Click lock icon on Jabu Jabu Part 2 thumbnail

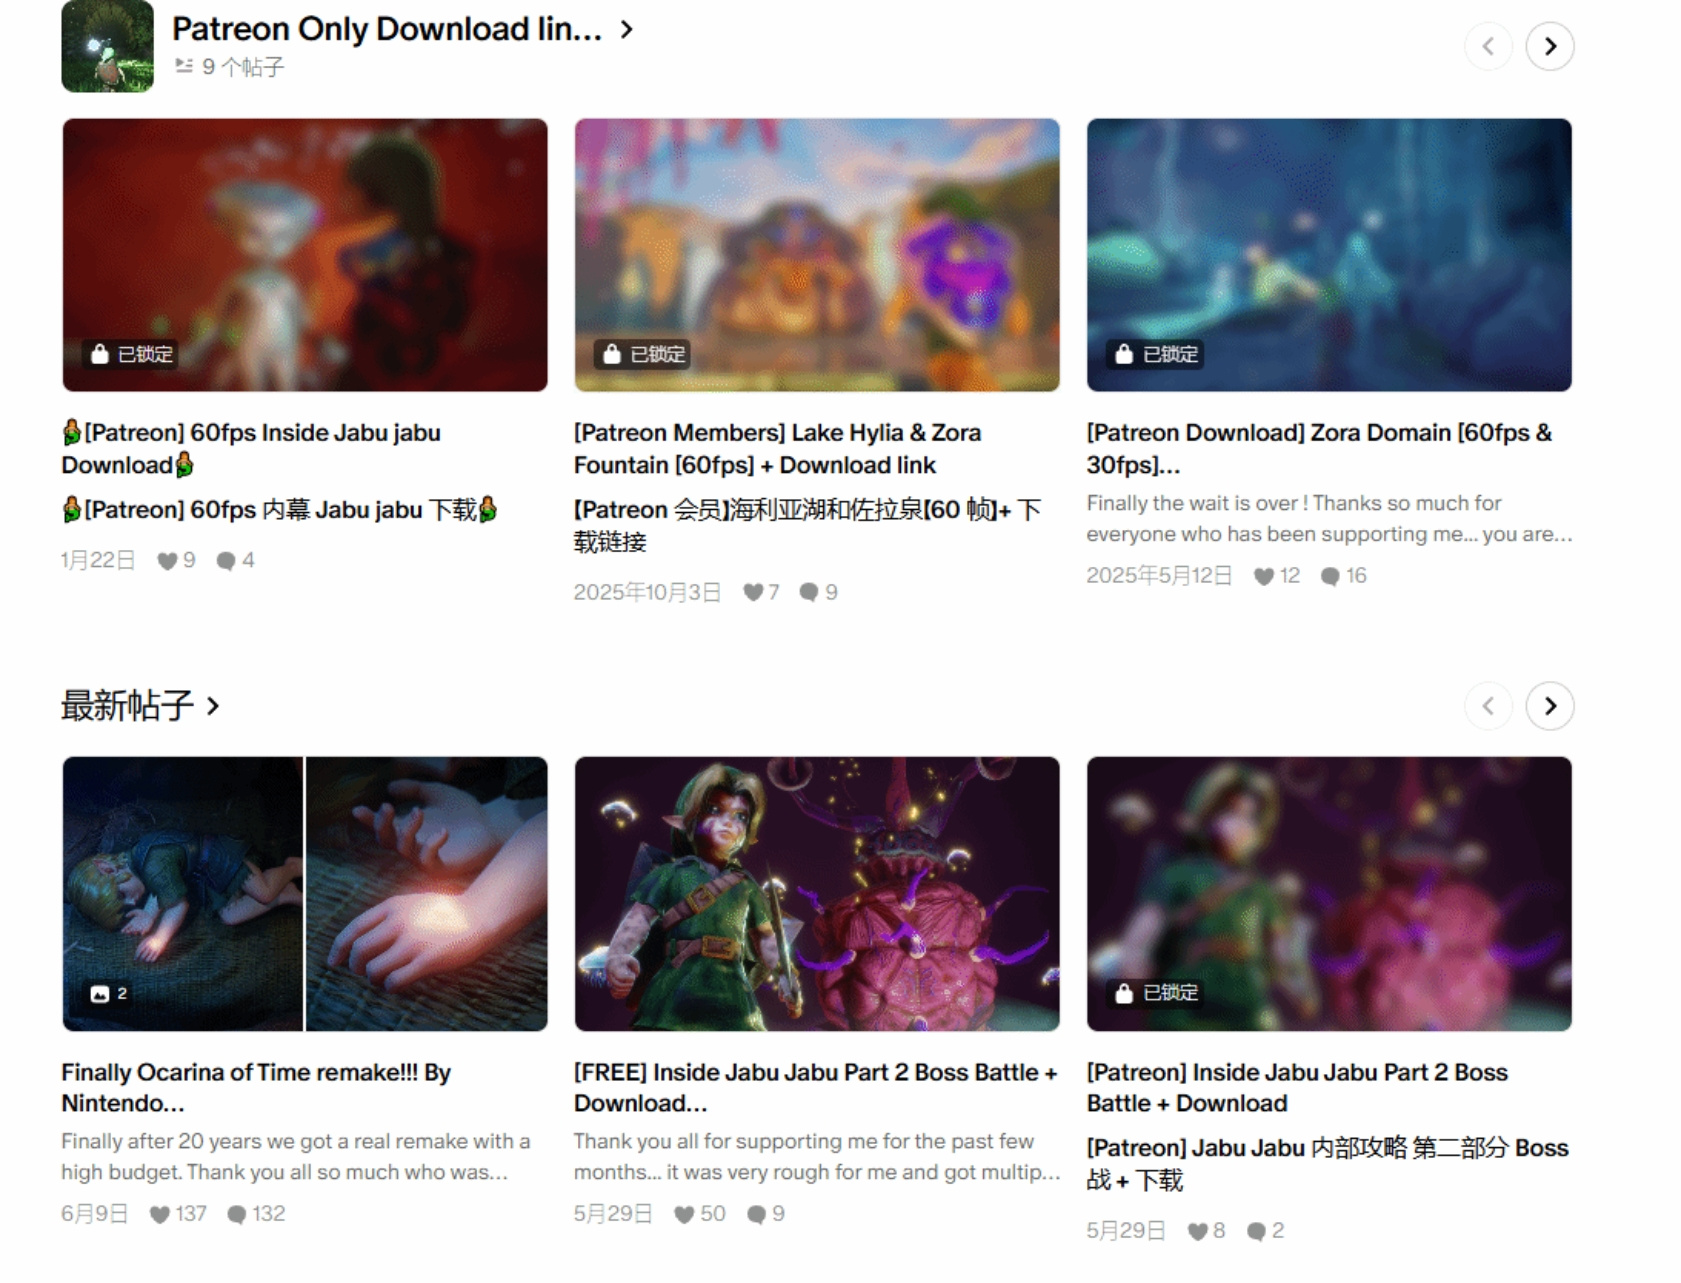1124,993
